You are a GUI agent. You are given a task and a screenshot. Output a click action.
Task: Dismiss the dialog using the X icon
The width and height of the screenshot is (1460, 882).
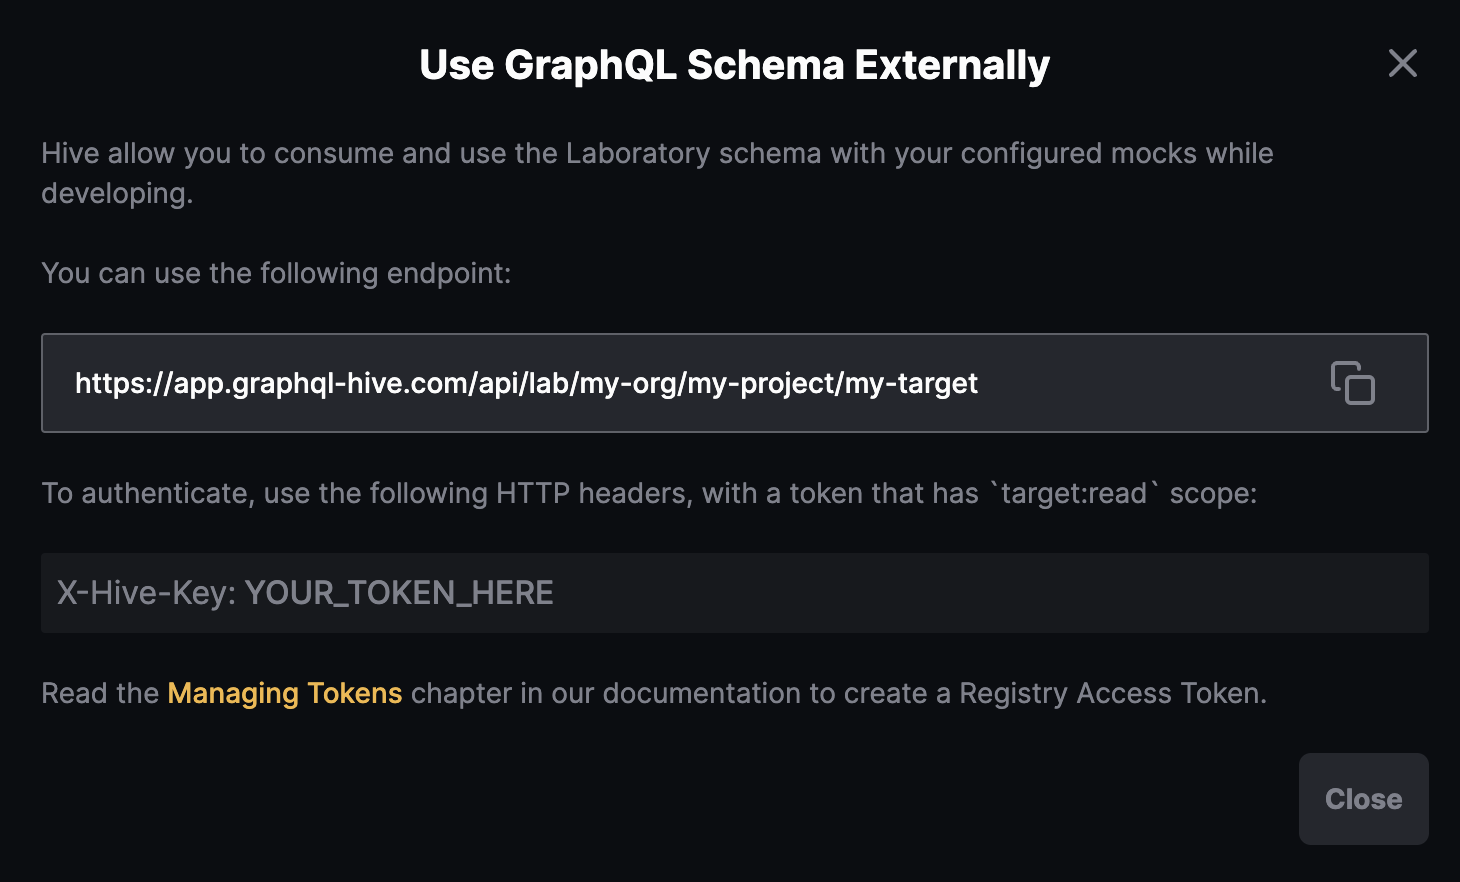coord(1402,64)
